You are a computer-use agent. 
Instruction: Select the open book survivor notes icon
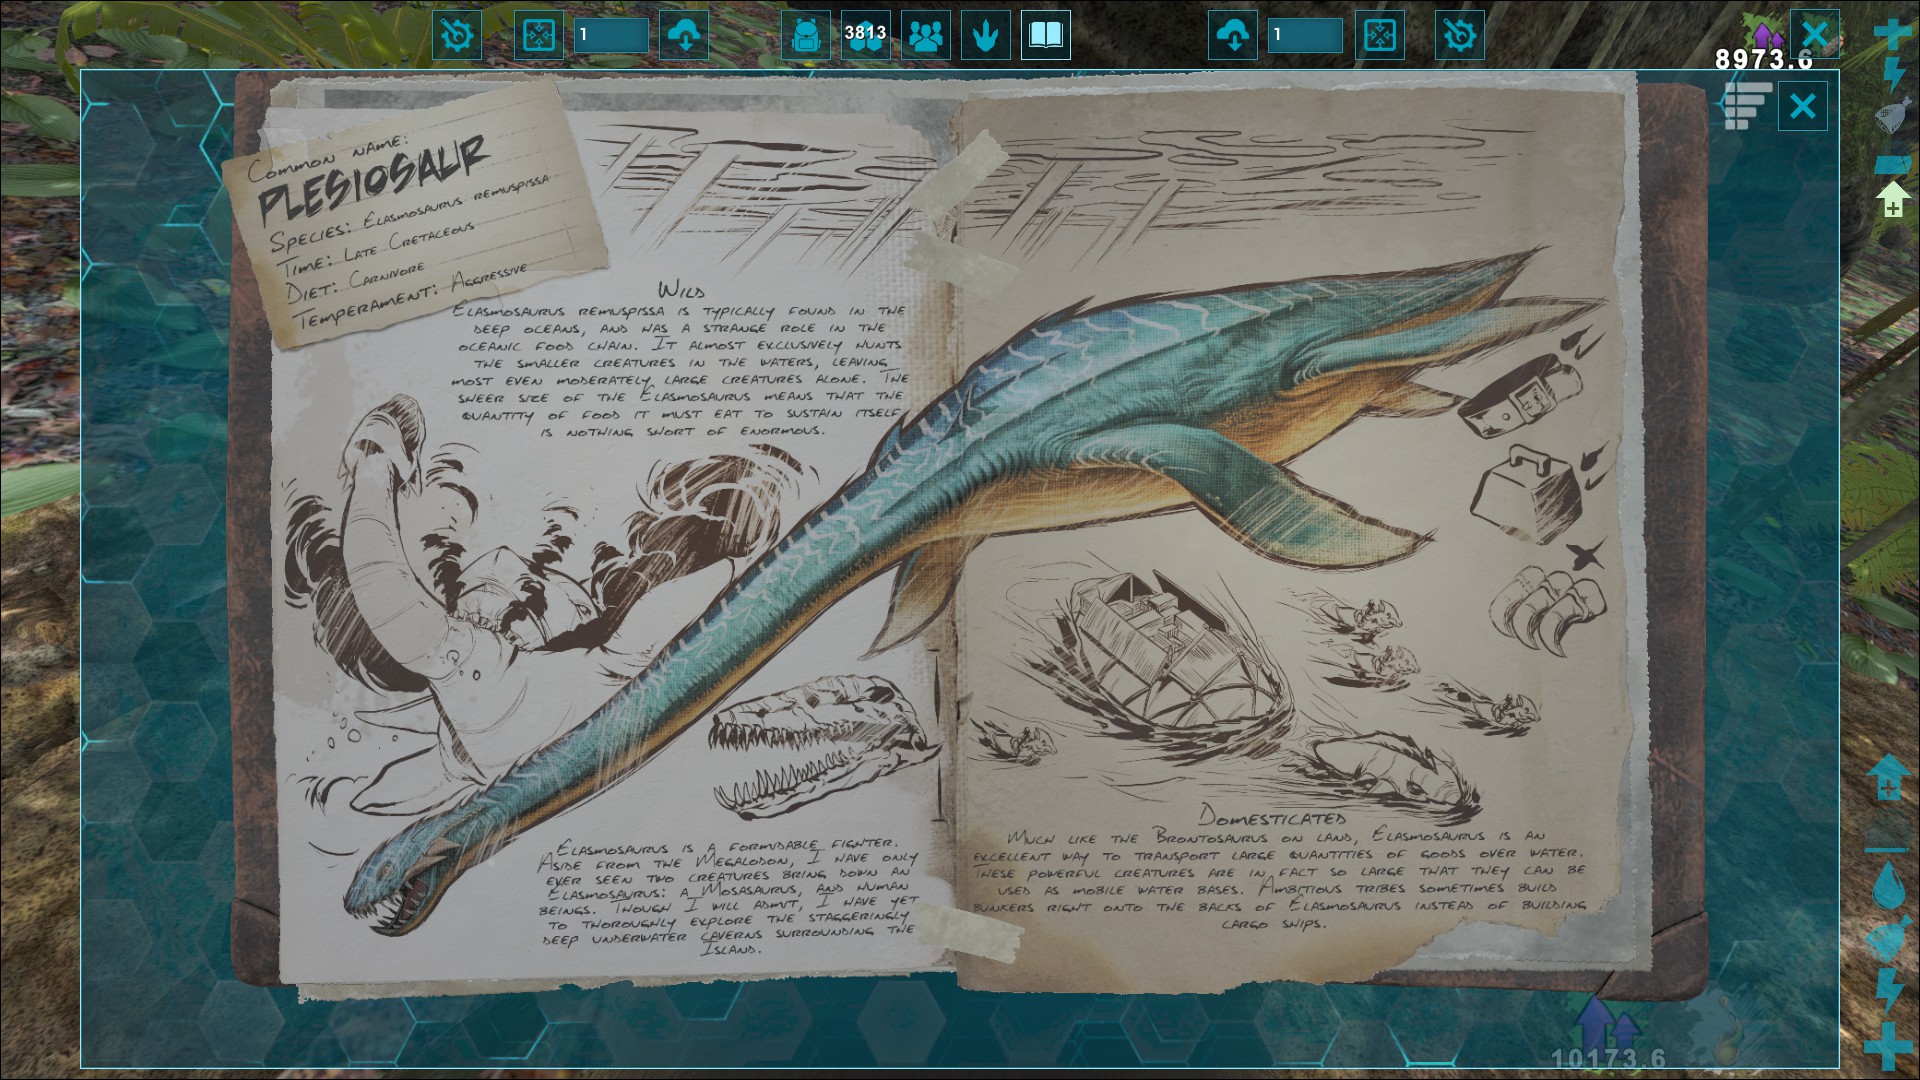(1046, 36)
